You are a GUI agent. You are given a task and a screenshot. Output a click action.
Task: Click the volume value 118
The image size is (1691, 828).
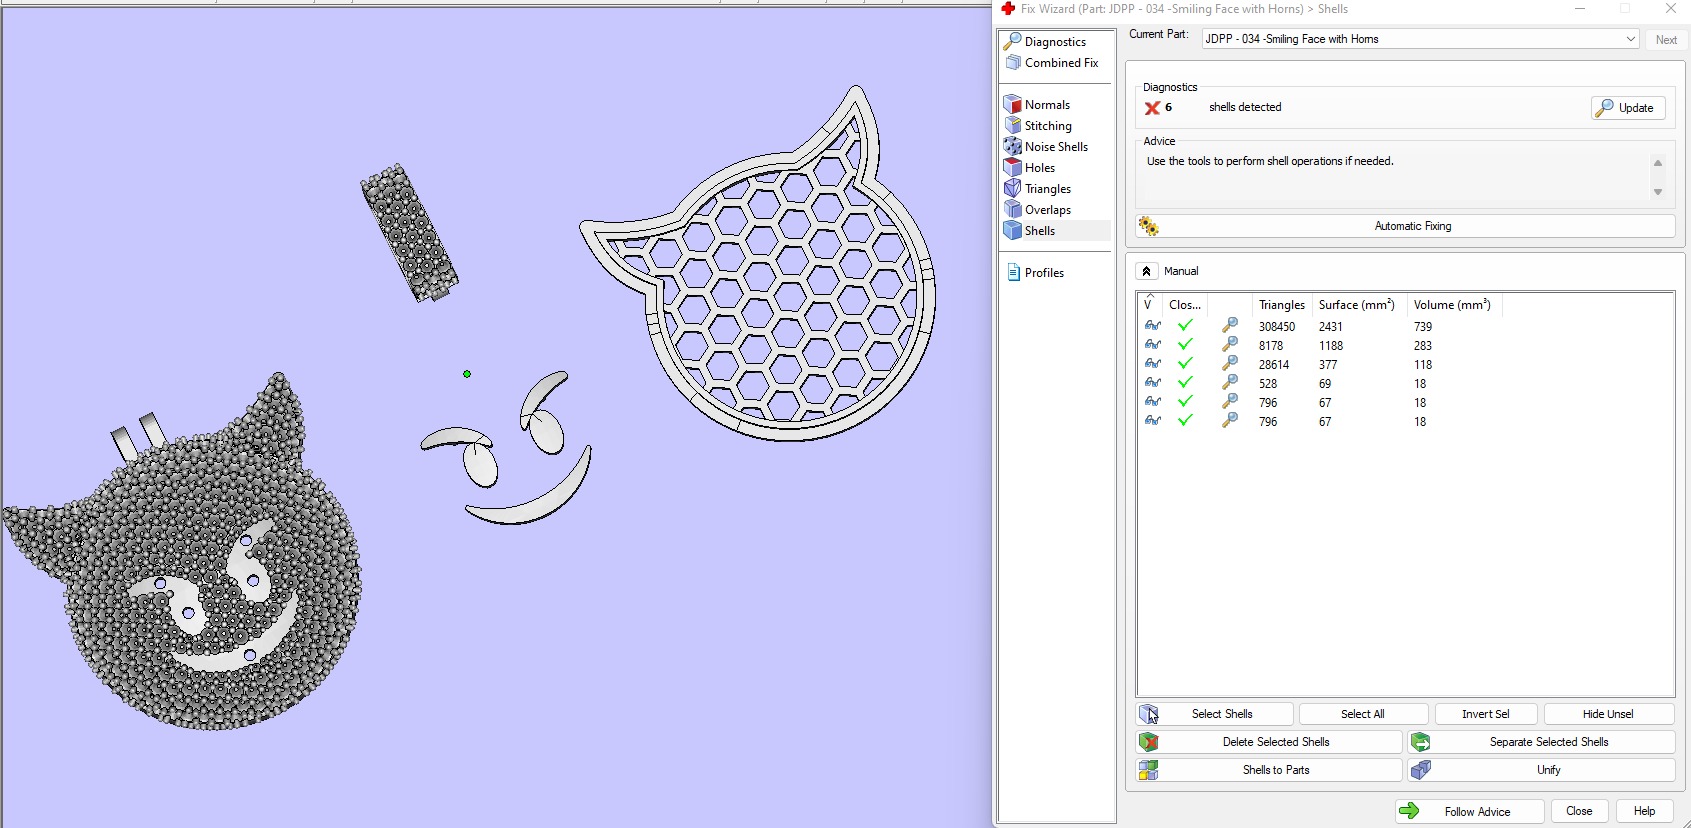click(1423, 365)
